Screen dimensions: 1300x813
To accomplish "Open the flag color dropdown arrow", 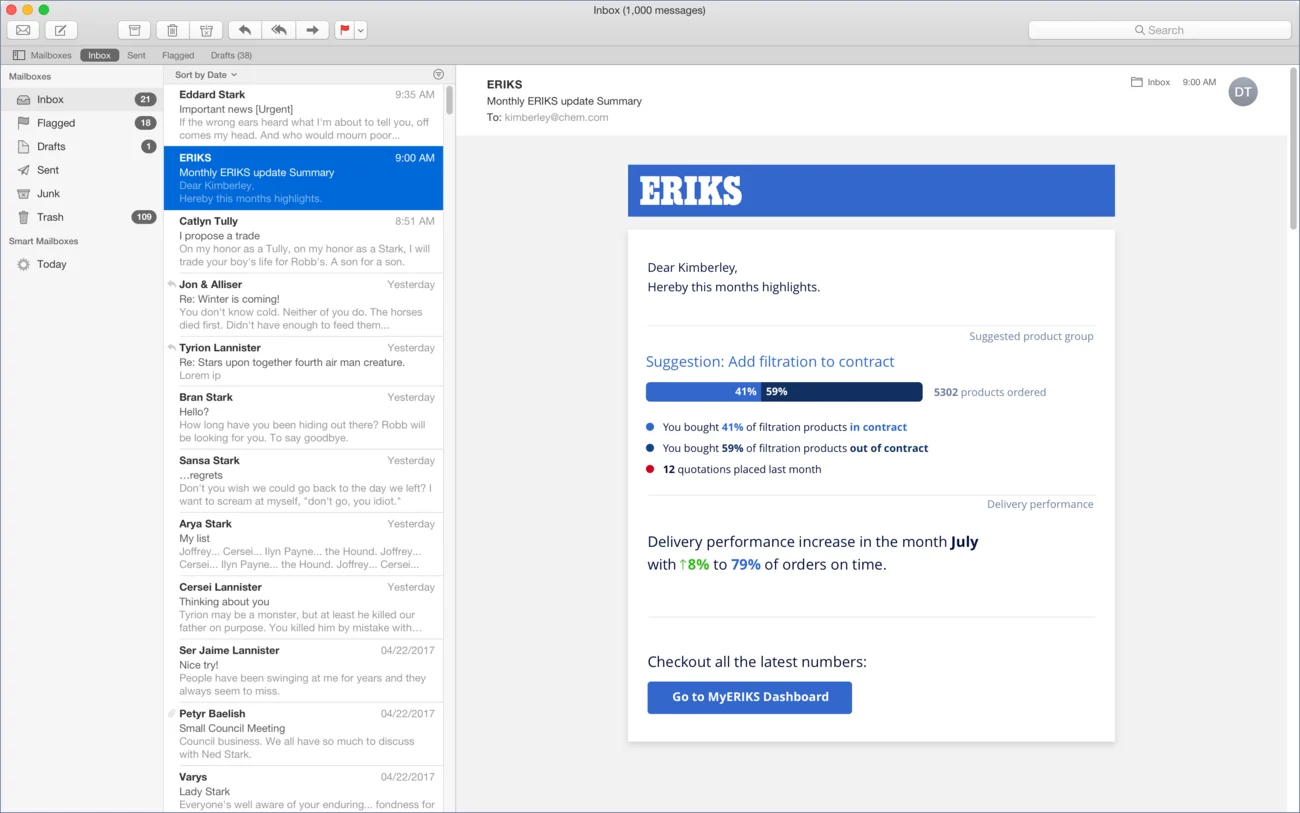I will [x=361, y=30].
